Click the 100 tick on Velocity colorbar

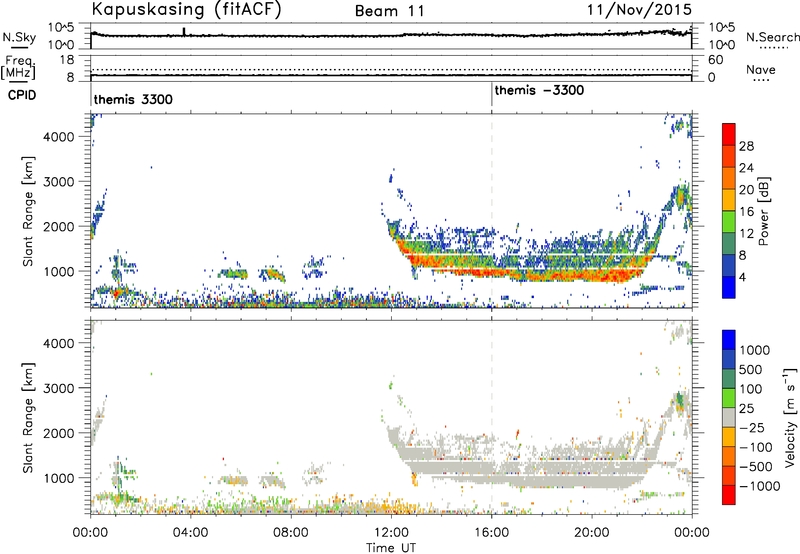tap(751, 389)
